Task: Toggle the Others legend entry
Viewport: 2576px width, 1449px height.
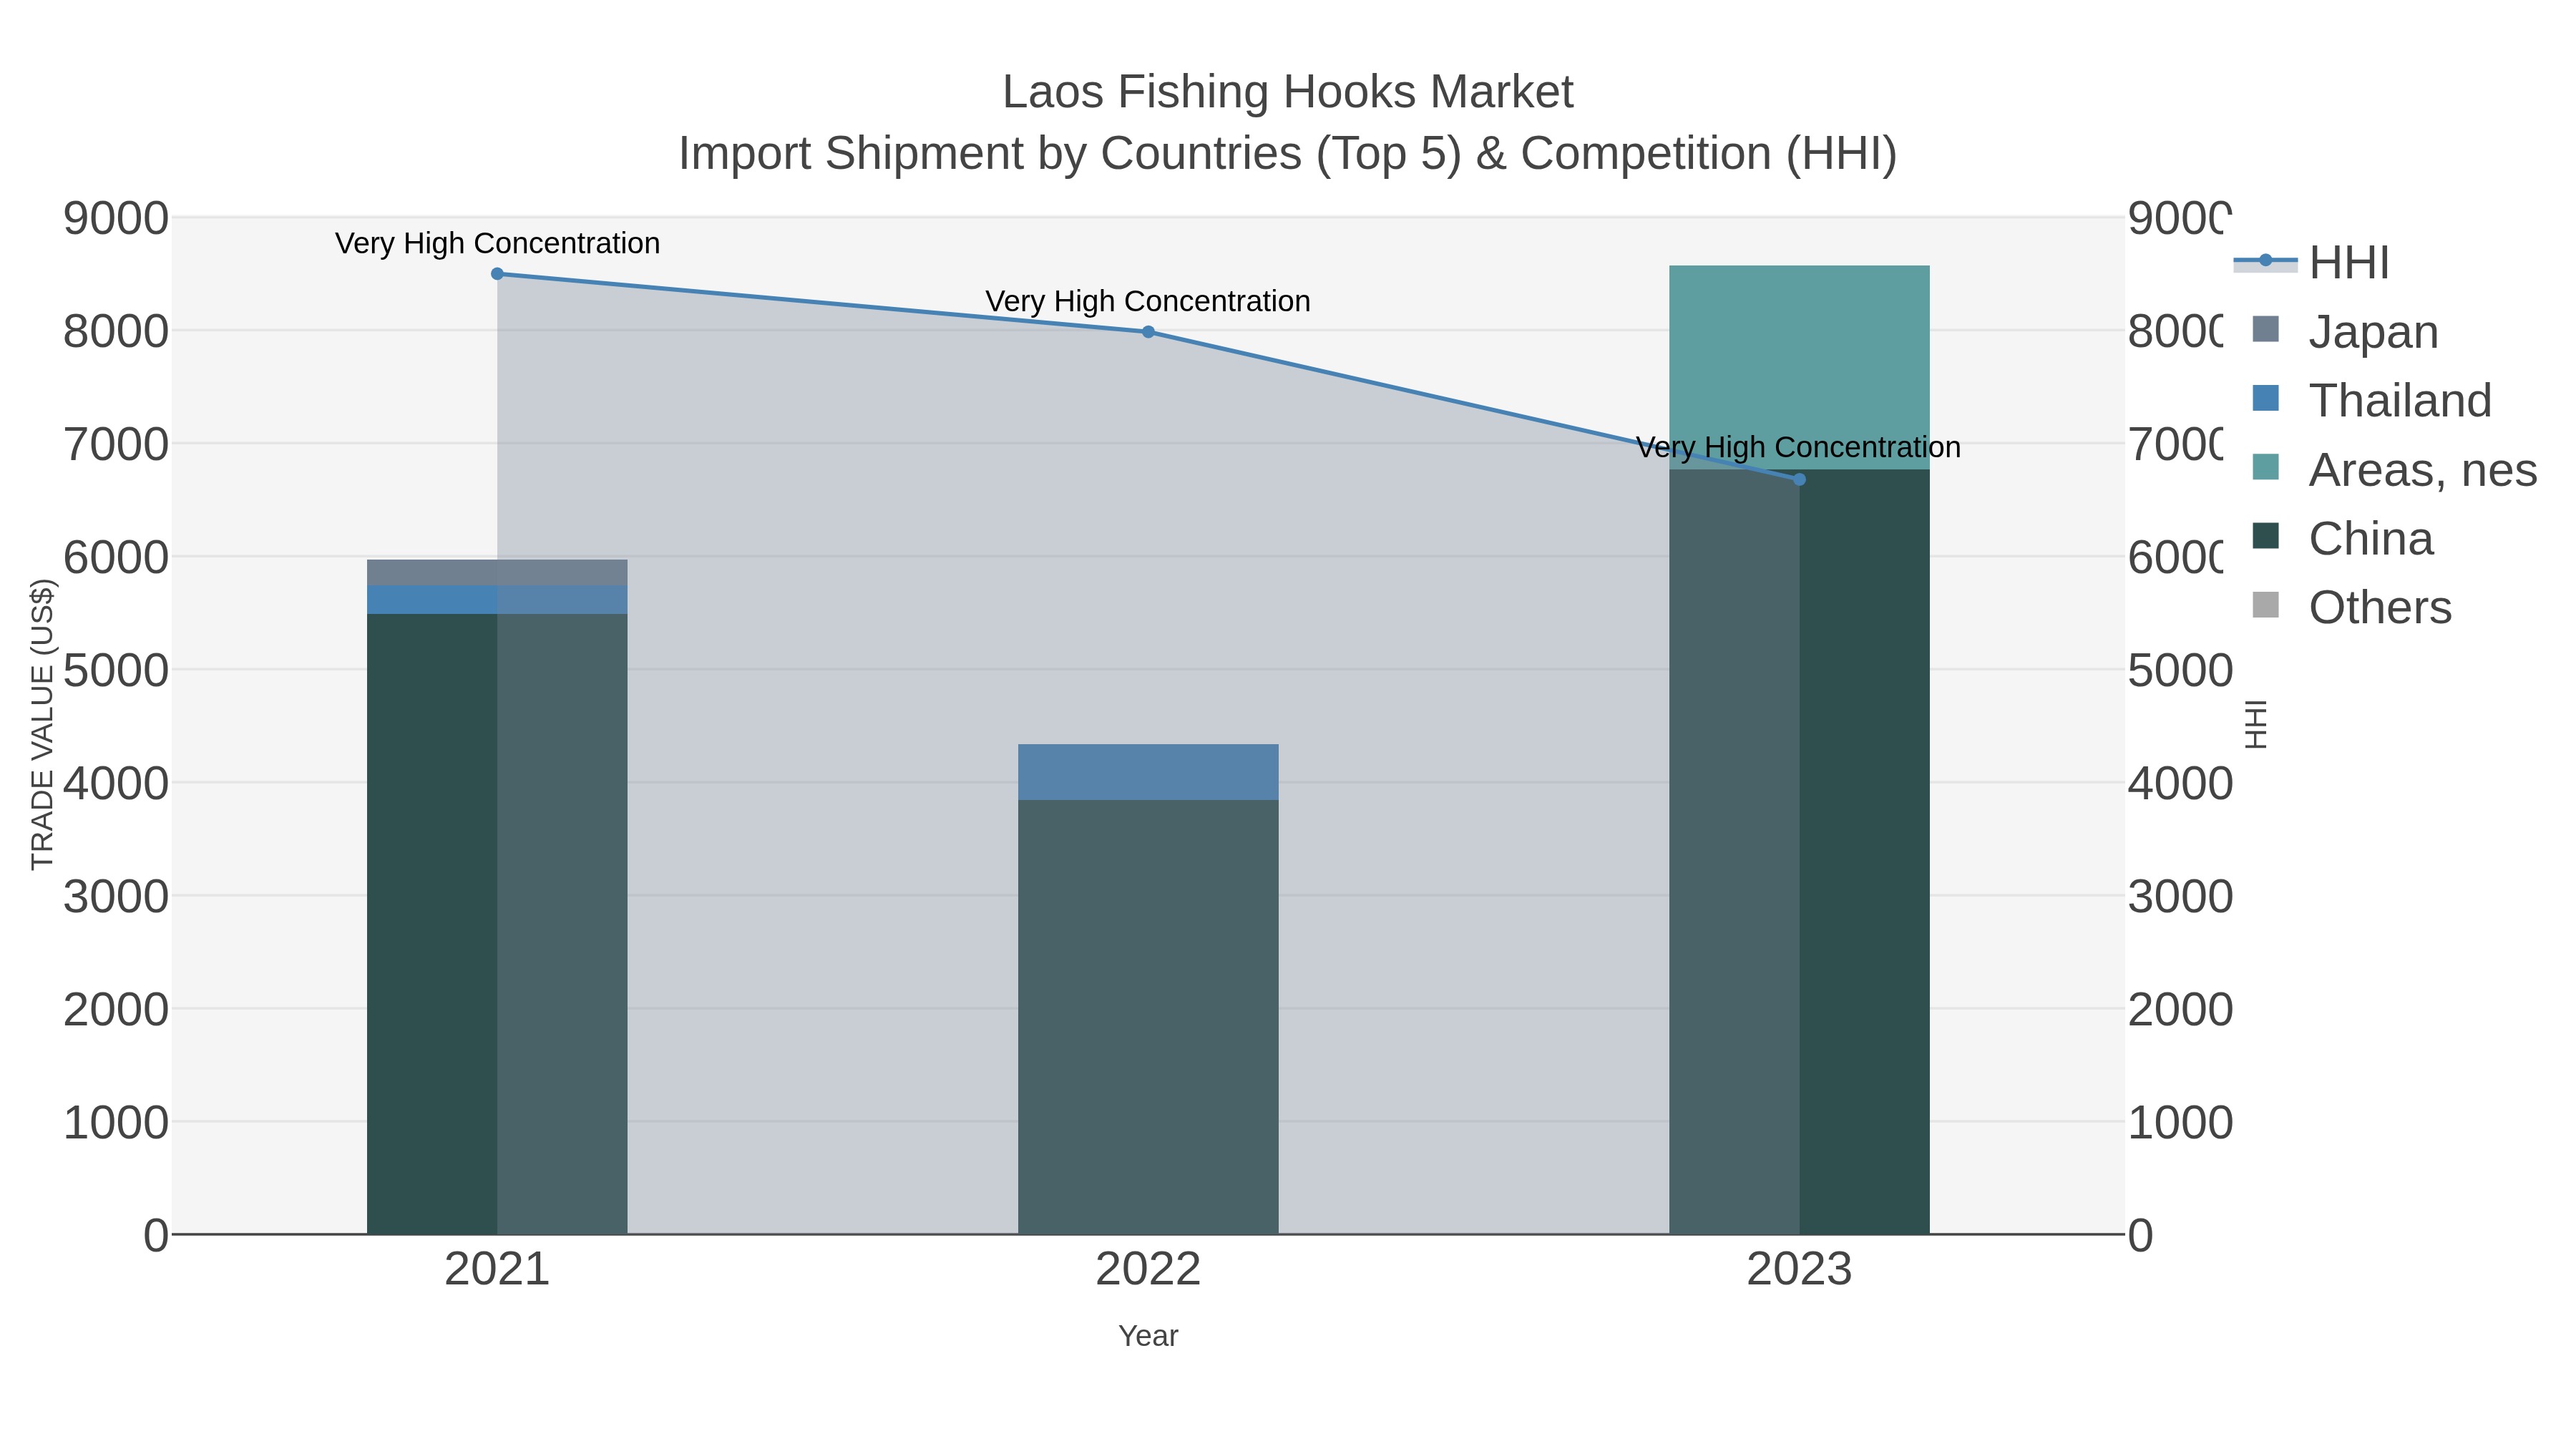Action: point(2351,607)
